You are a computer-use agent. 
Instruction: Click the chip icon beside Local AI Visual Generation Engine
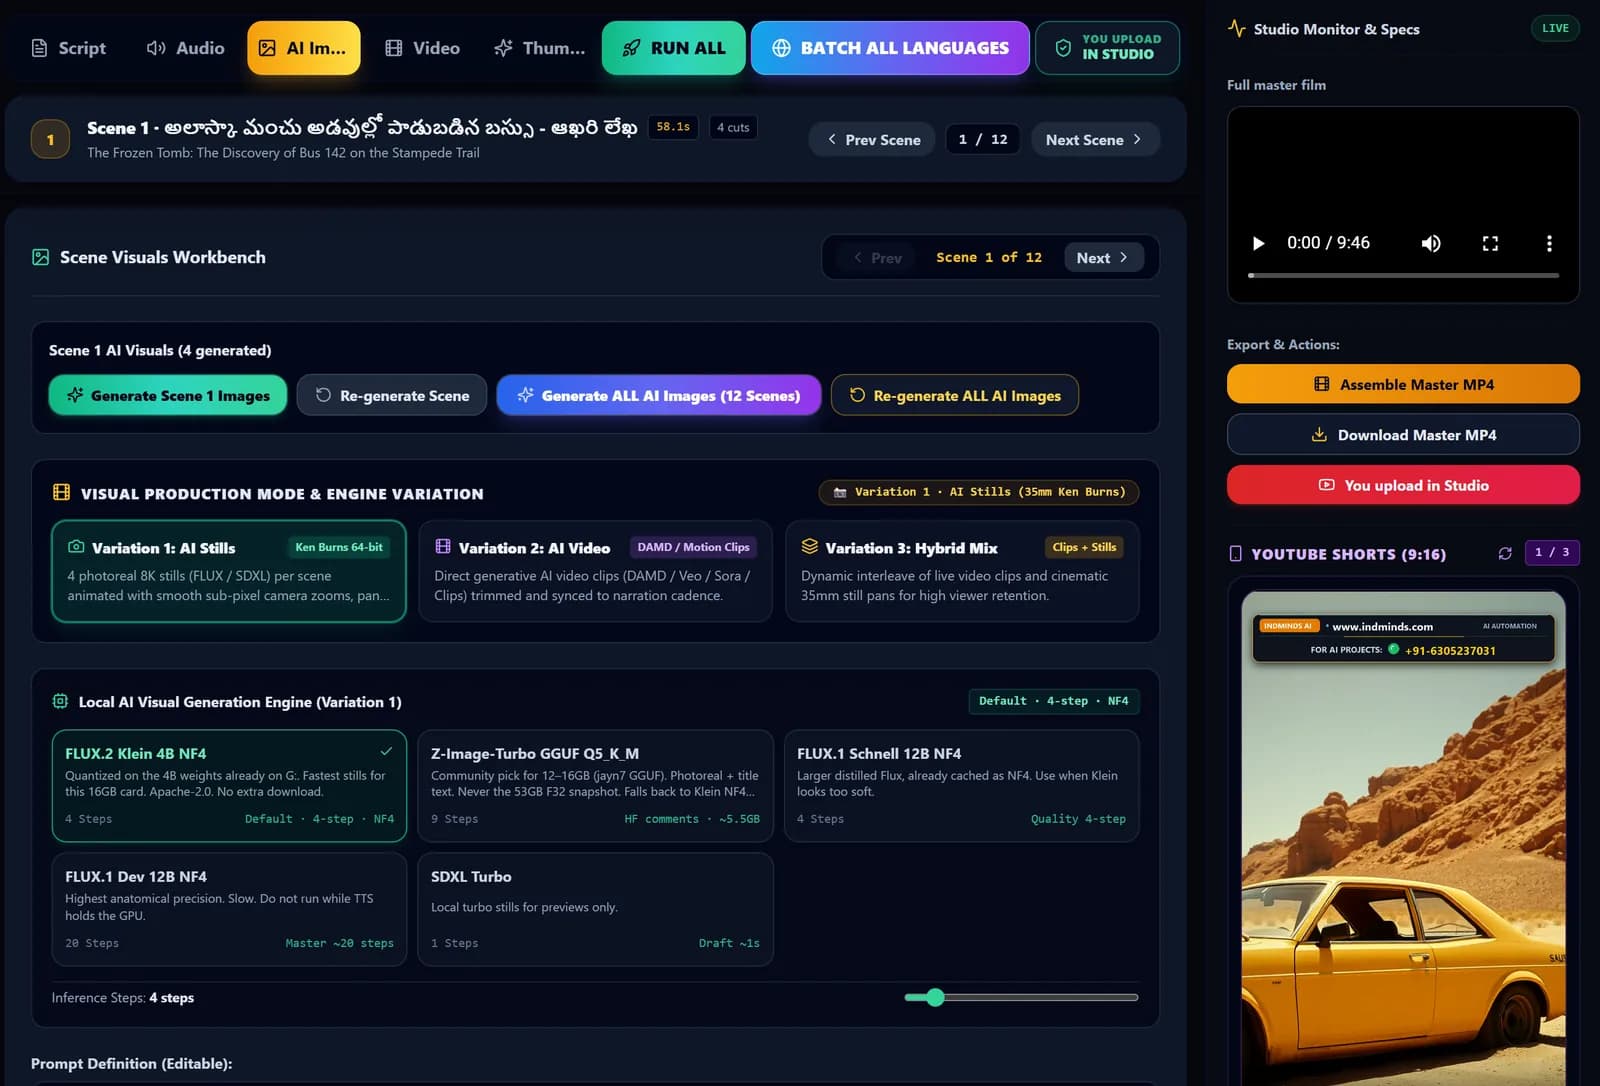pyautogui.click(x=60, y=701)
